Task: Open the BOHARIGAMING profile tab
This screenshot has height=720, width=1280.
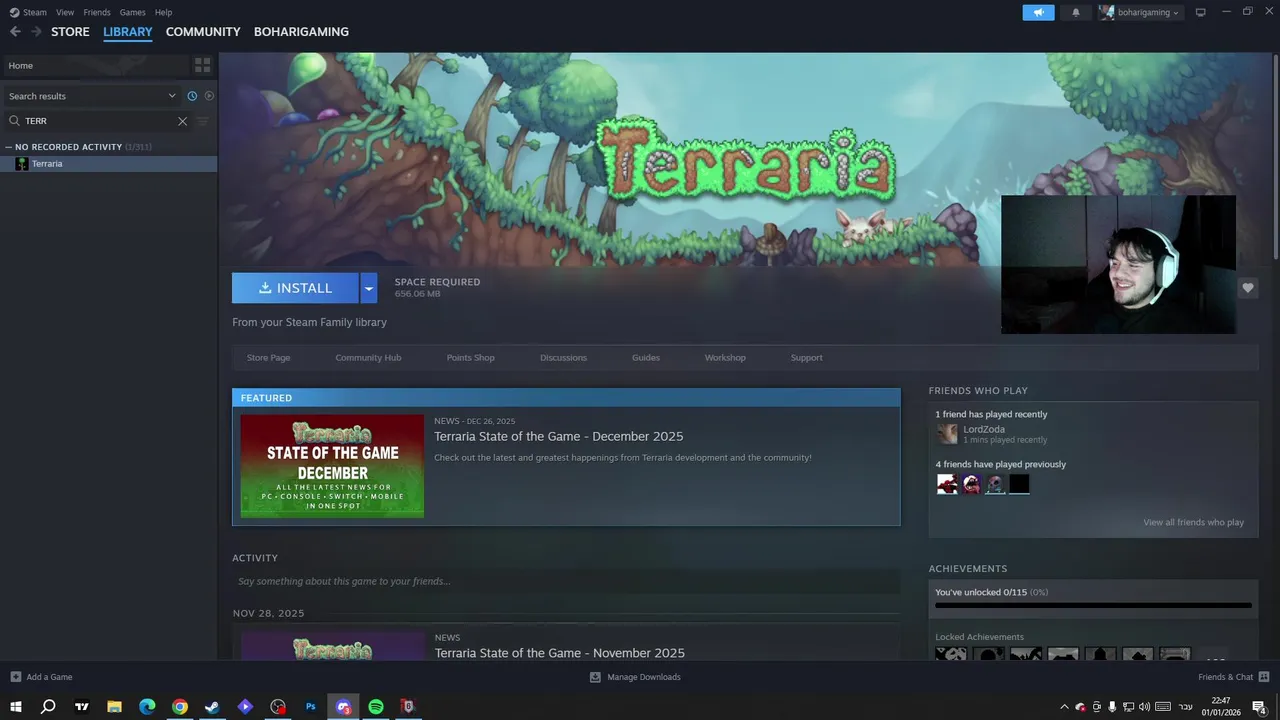Action: click(301, 32)
